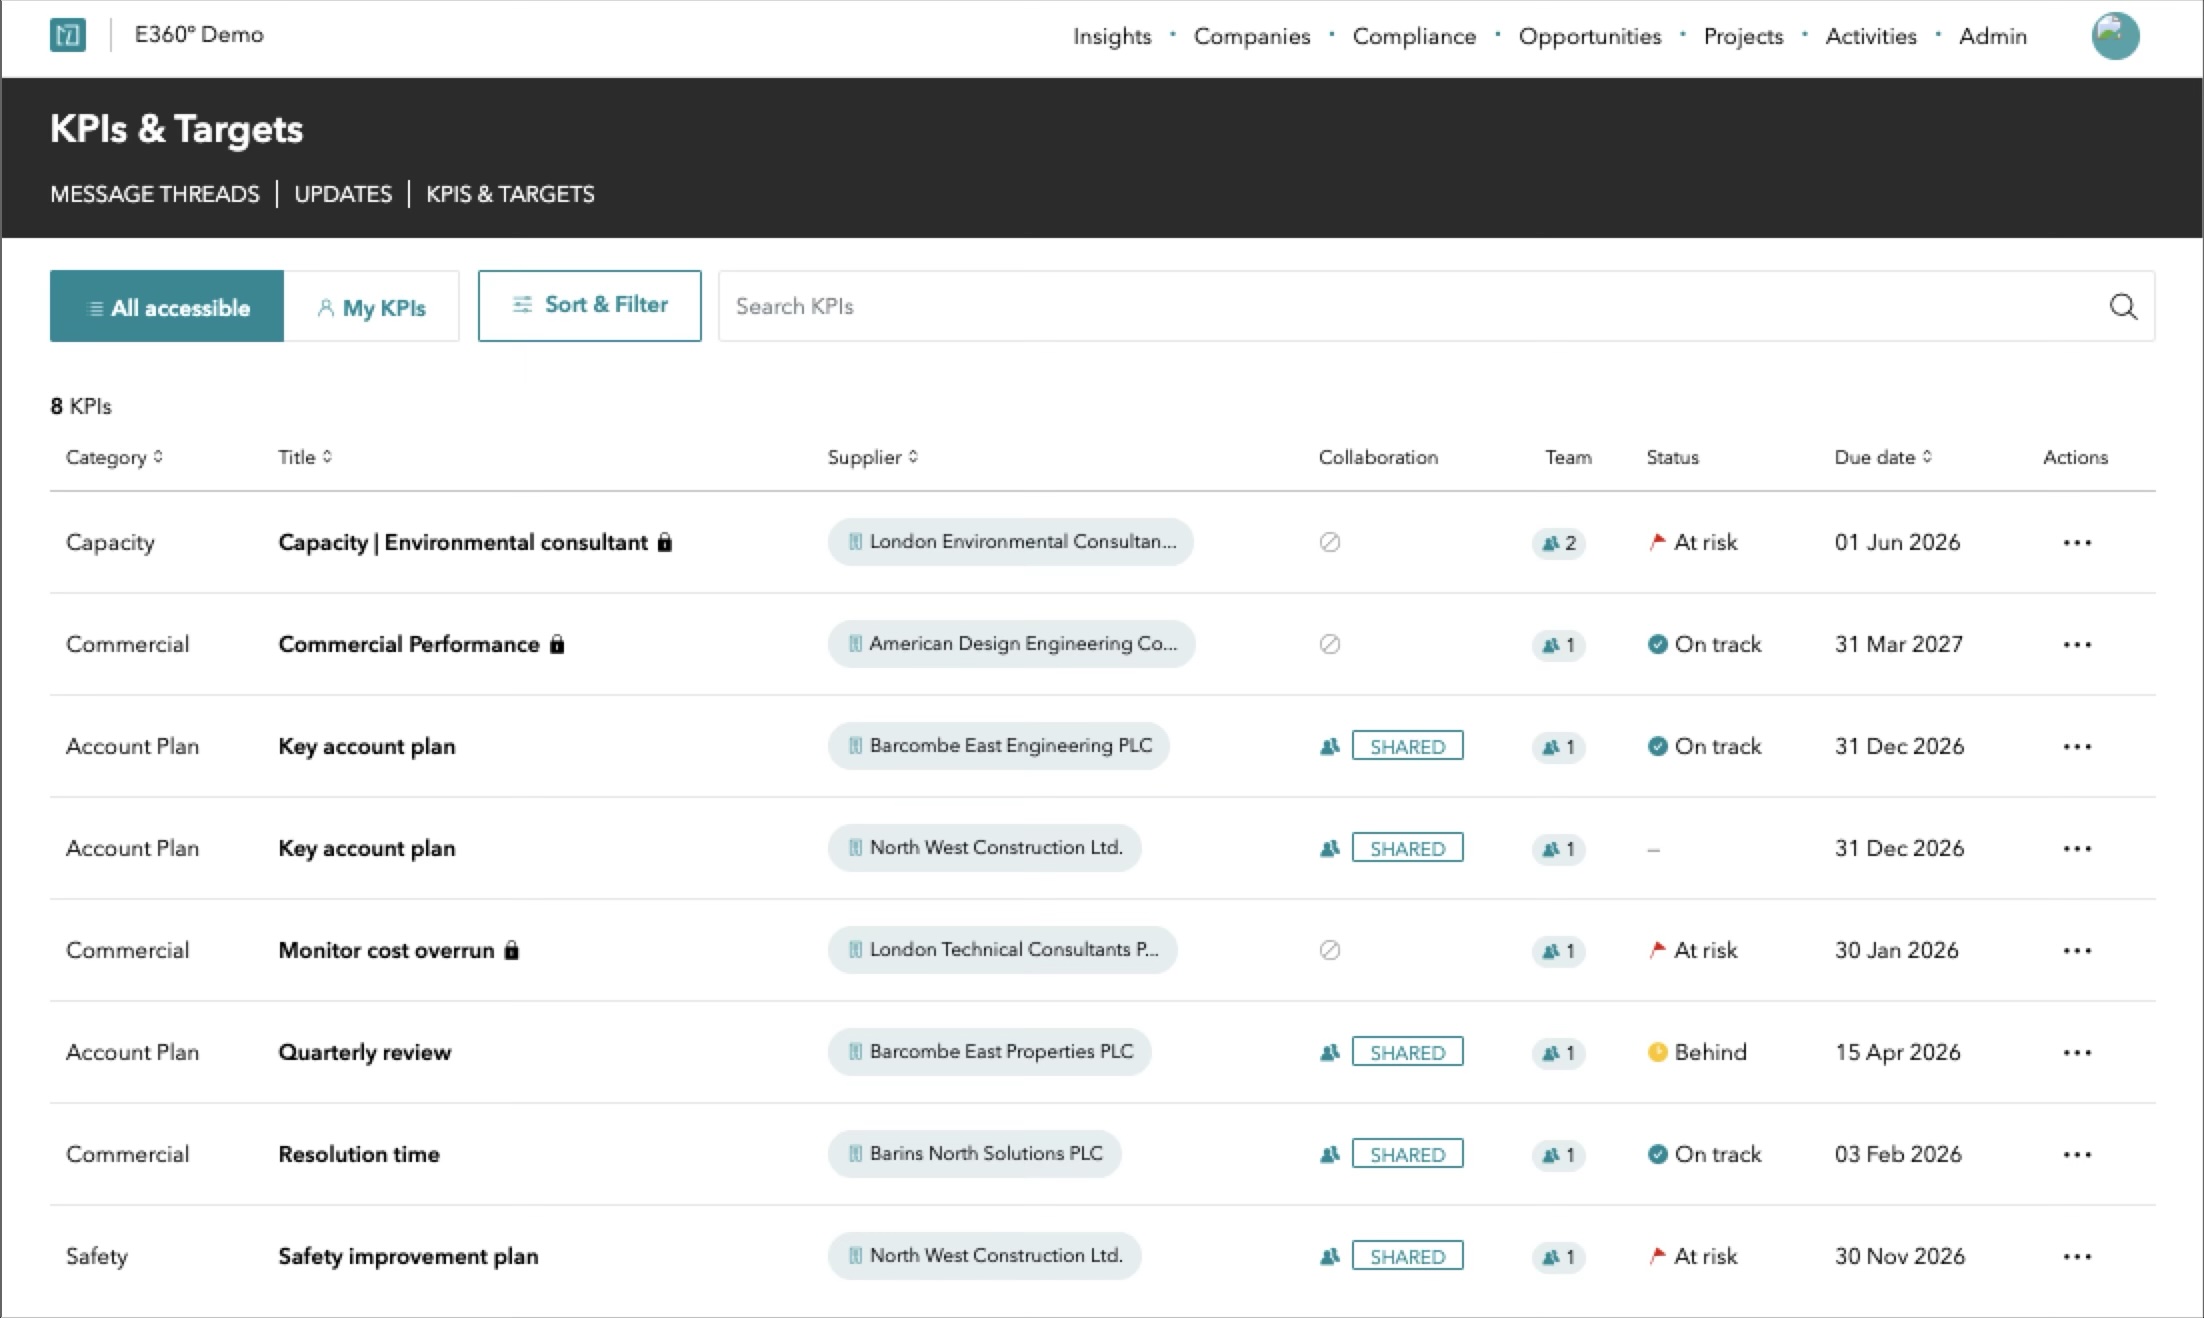
Task: Click SHARED badge for Quarterly review
Action: point(1407,1052)
